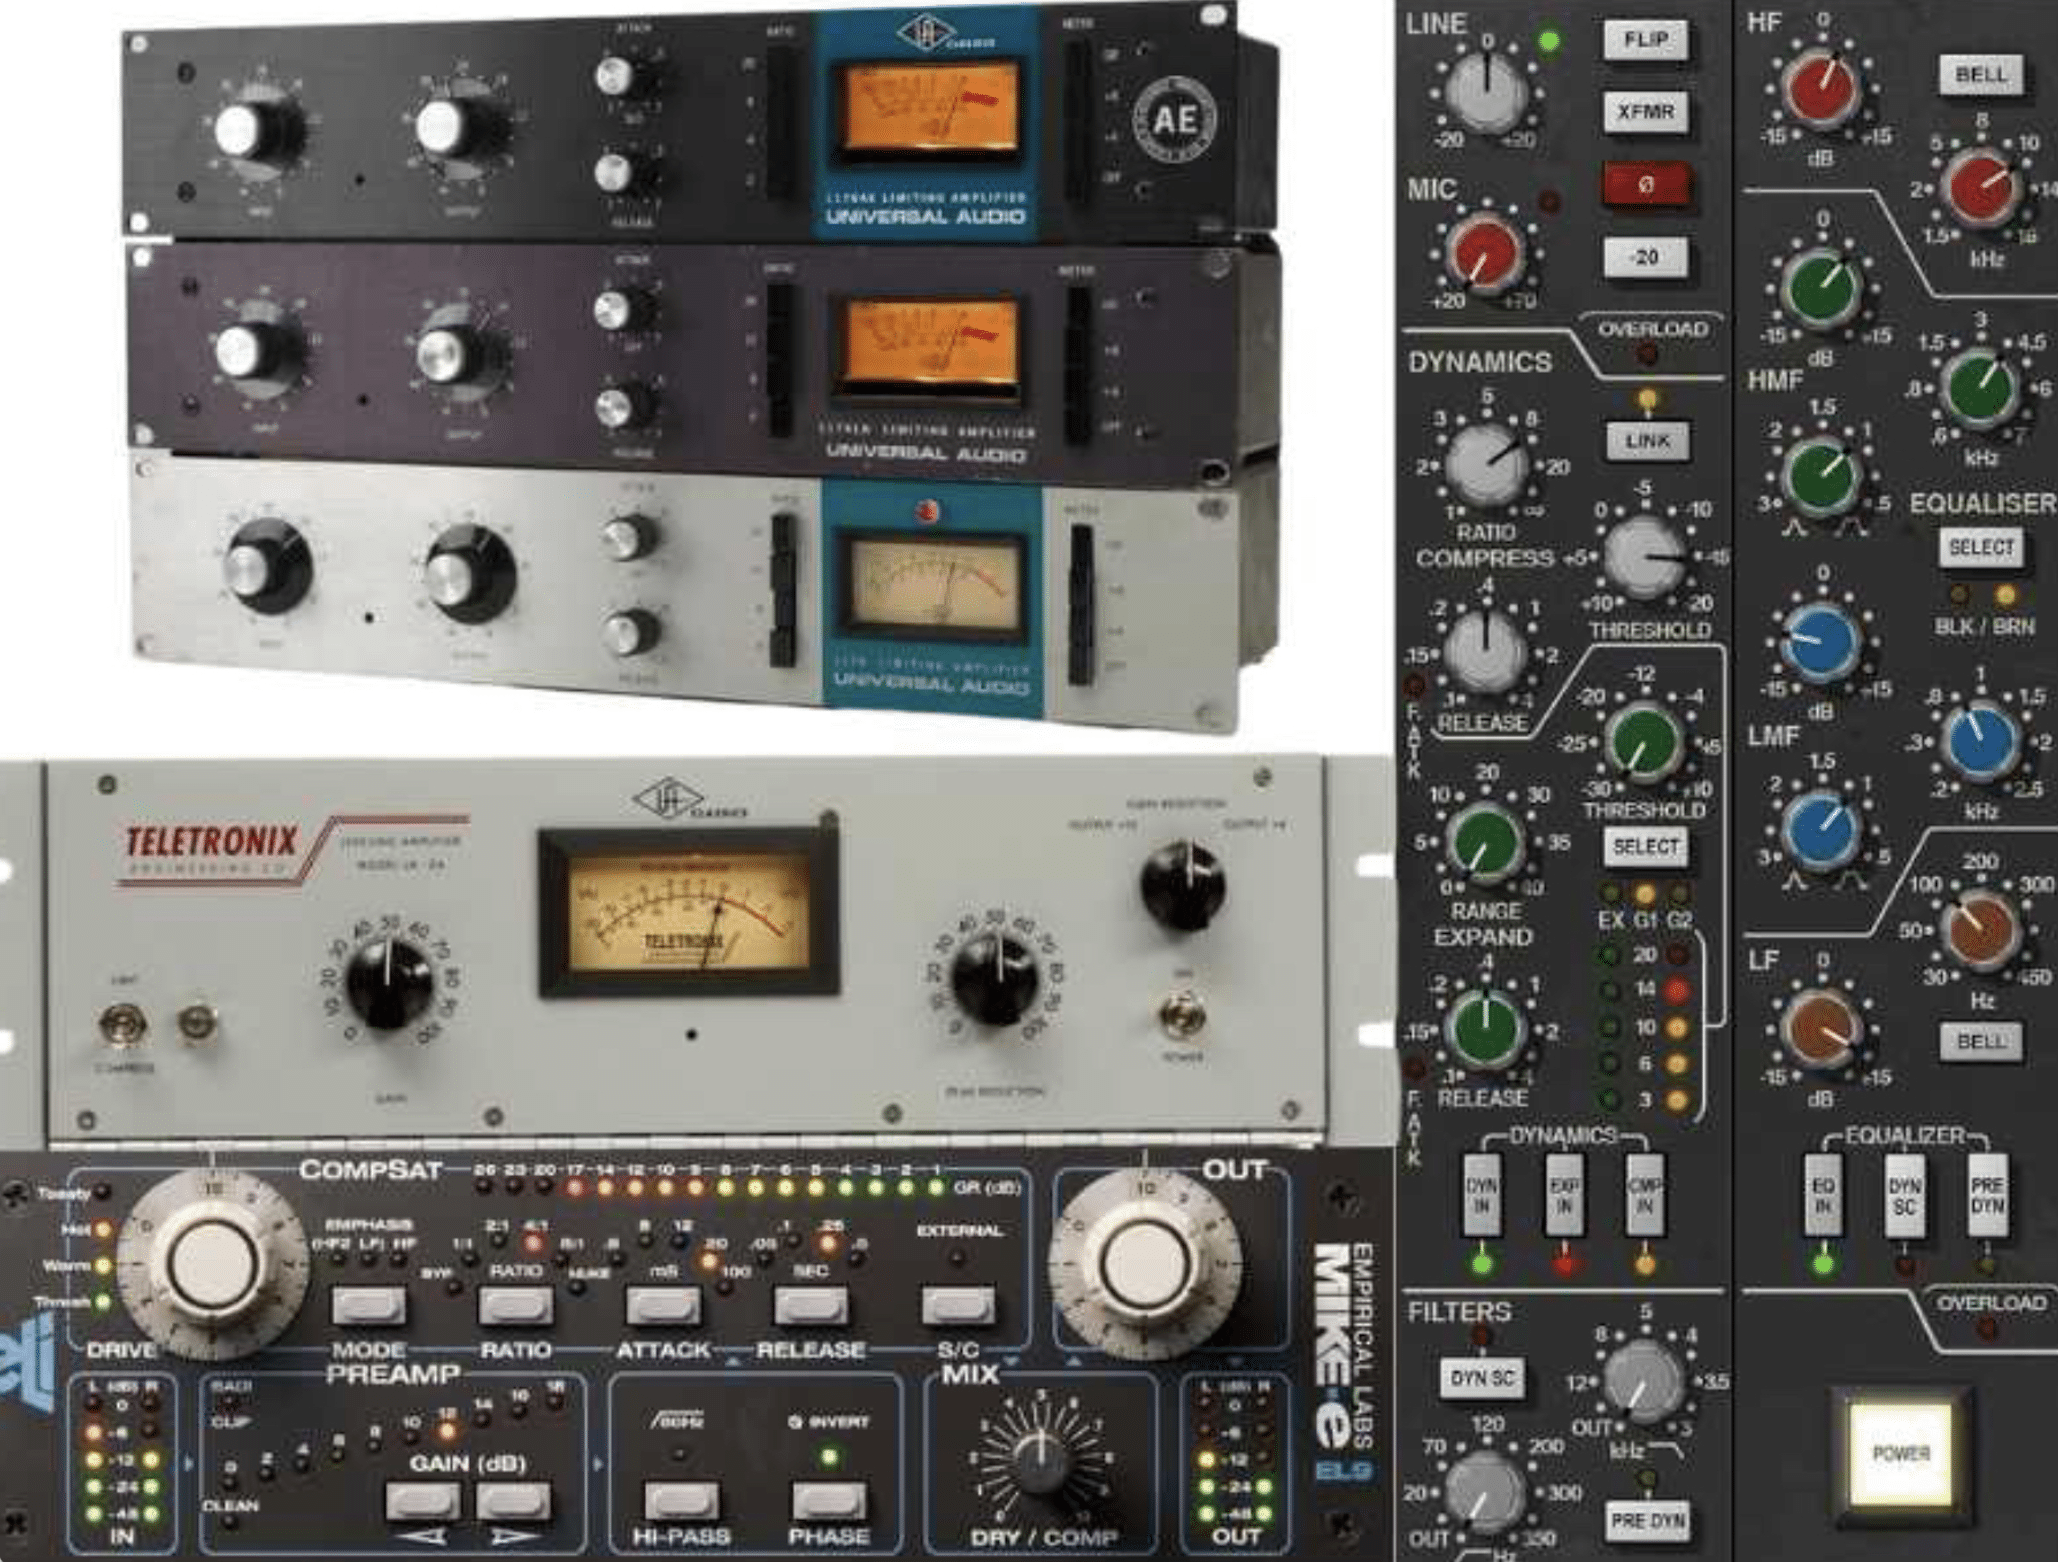Click the round AE badge on top 1176
2058x1562 pixels.
[1173, 121]
